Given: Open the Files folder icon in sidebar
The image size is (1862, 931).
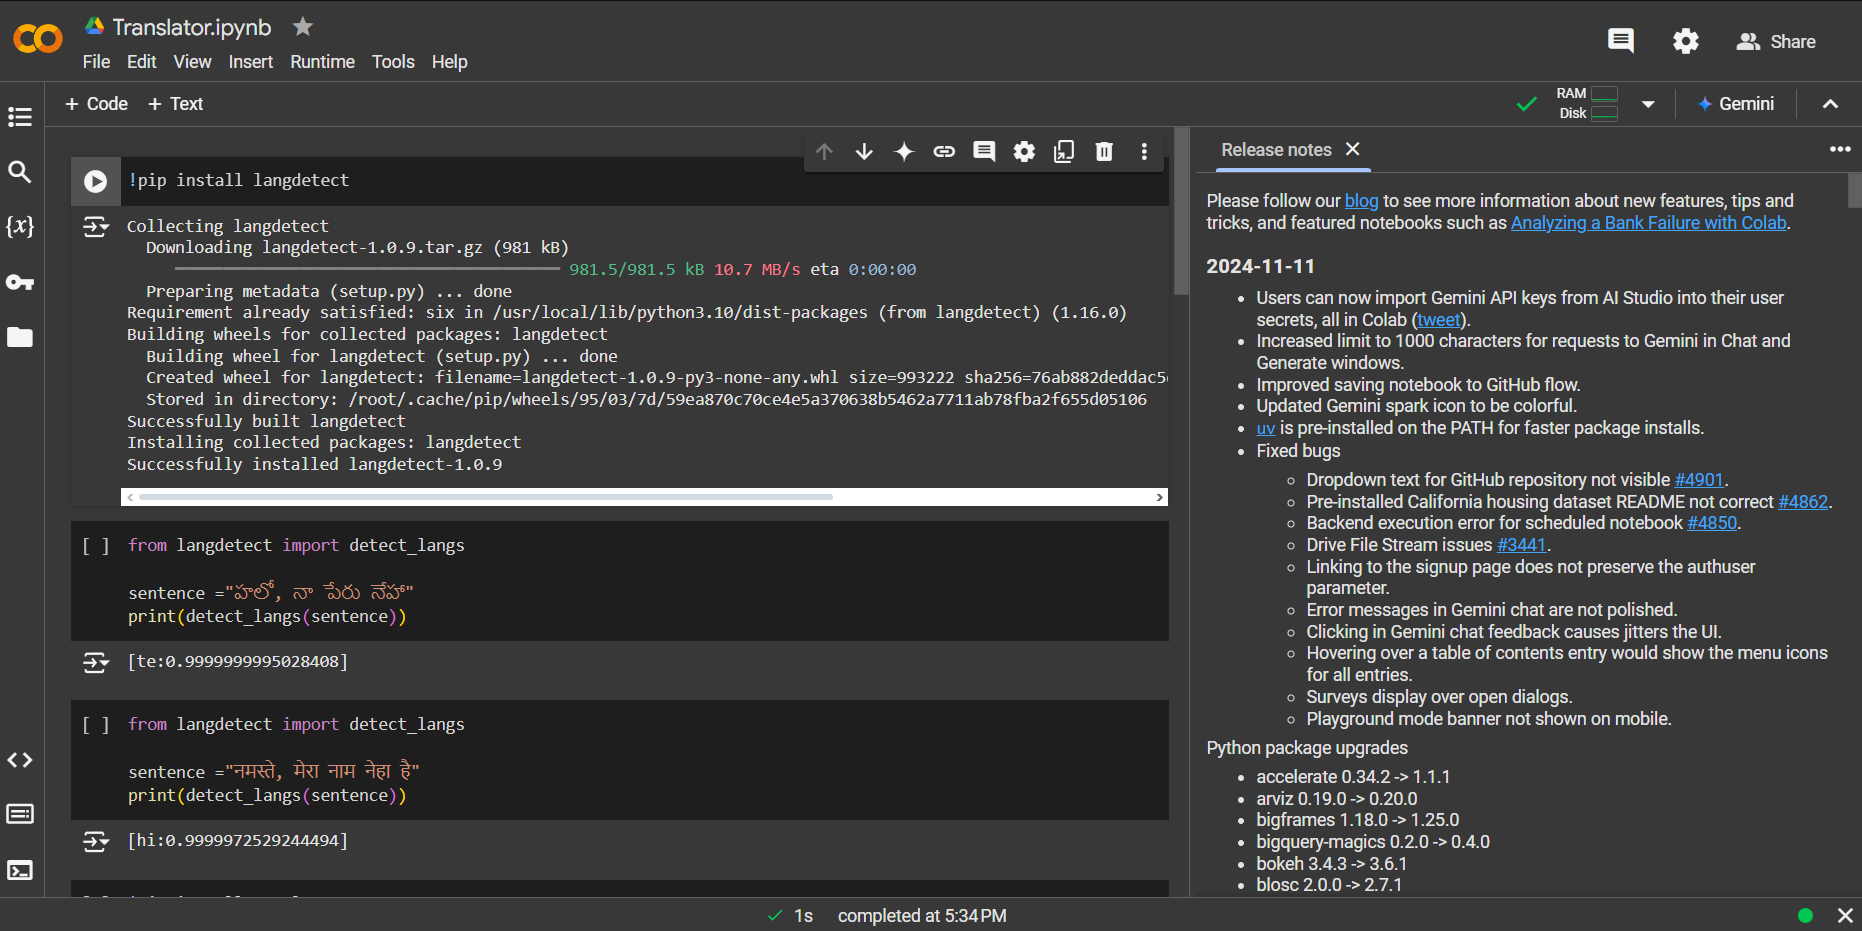Looking at the screenshot, I should [x=20, y=337].
